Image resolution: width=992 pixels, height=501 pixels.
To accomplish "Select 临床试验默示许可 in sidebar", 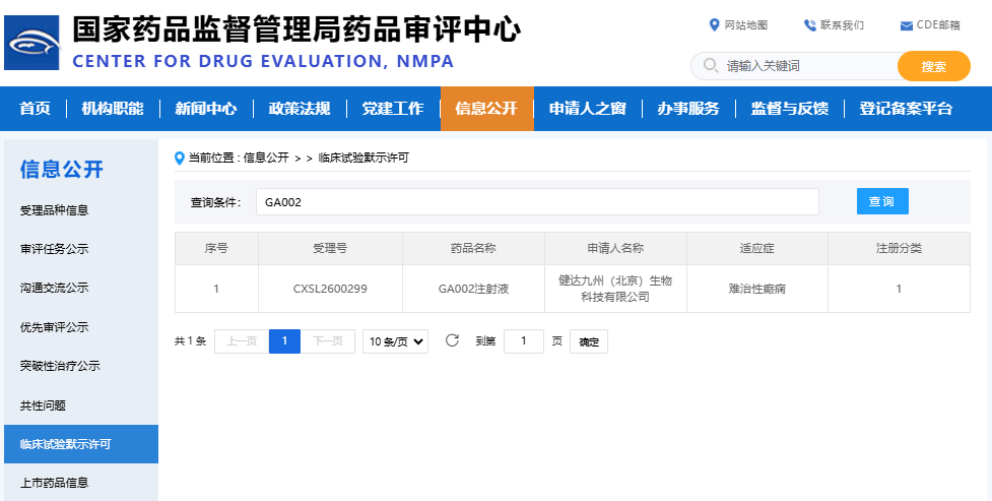I will 81,444.
